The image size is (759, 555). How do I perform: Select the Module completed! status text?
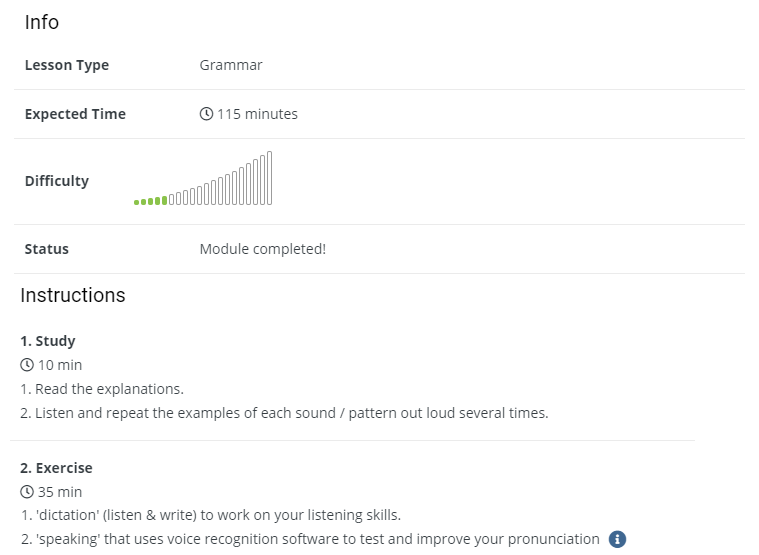tap(262, 249)
